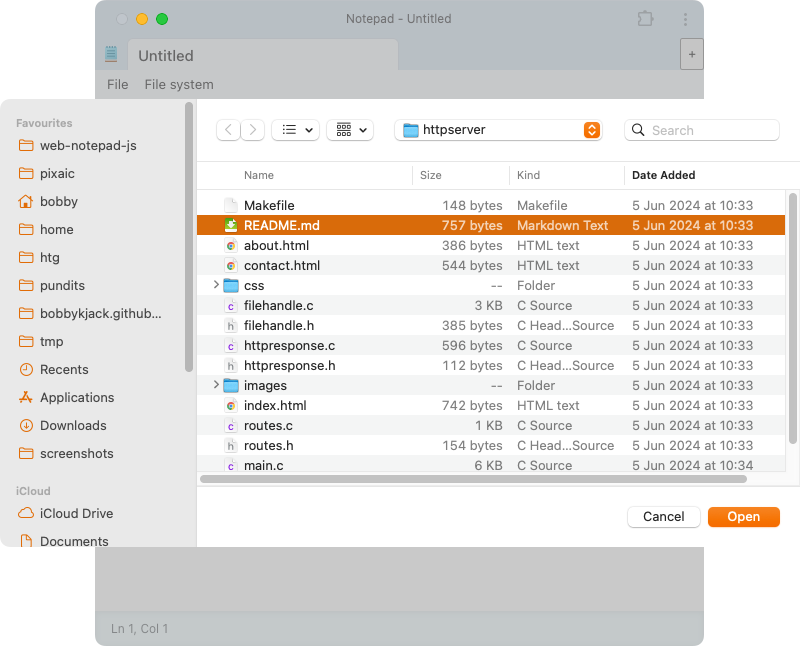Open the httpserver location popup

click(498, 130)
